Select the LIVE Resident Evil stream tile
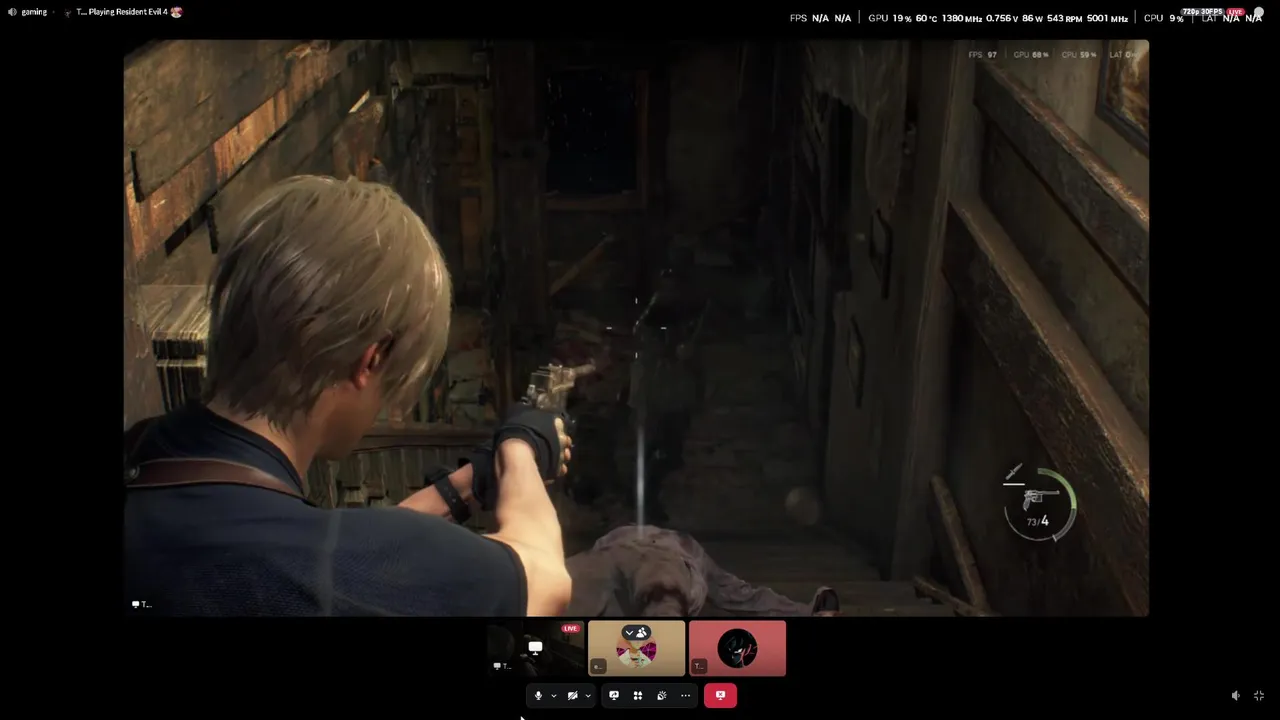 click(x=535, y=648)
